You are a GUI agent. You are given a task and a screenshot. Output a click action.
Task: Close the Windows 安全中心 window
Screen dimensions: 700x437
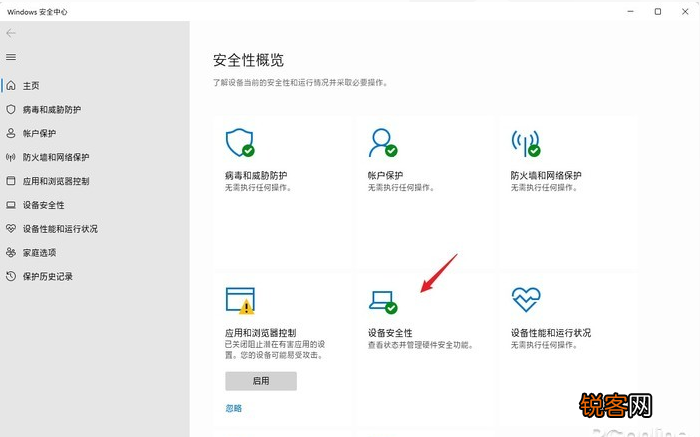click(685, 12)
